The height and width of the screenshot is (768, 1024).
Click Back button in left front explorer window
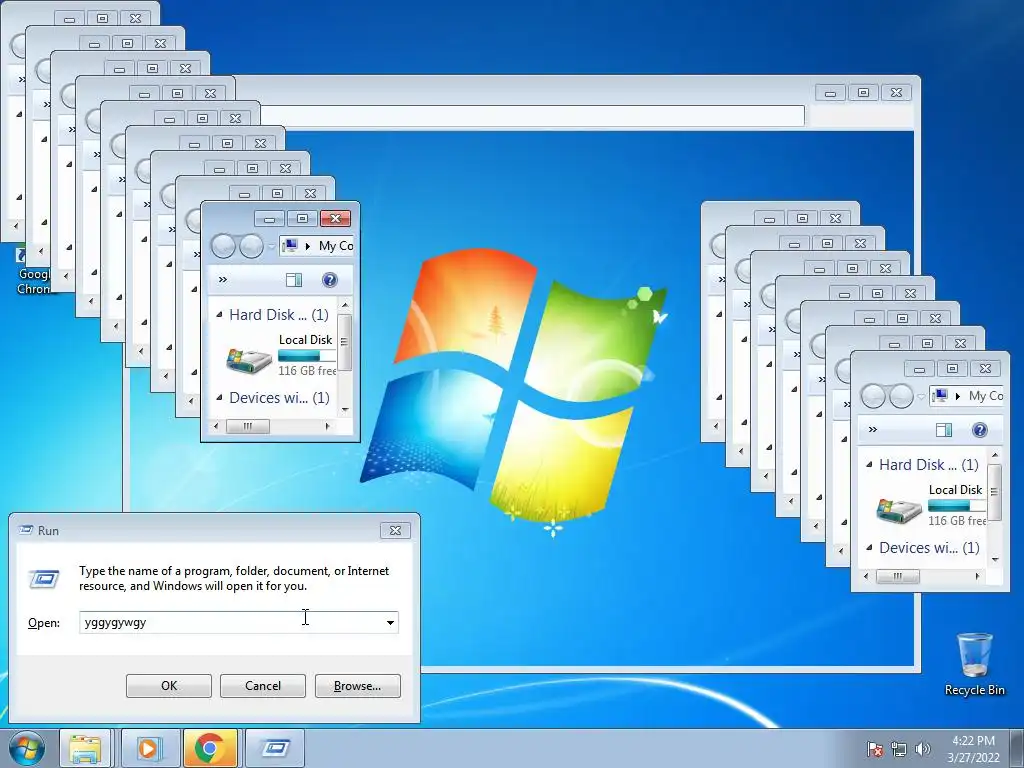point(223,246)
